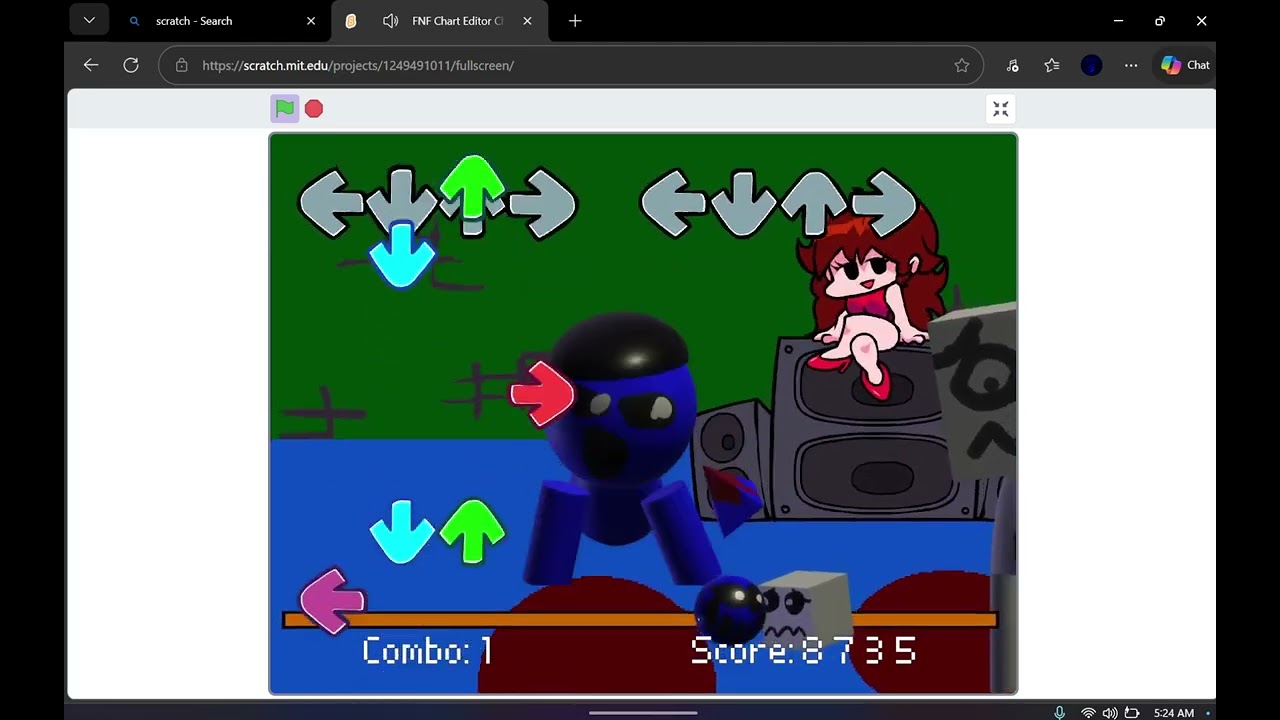Reload the Scratch project page

(131, 65)
